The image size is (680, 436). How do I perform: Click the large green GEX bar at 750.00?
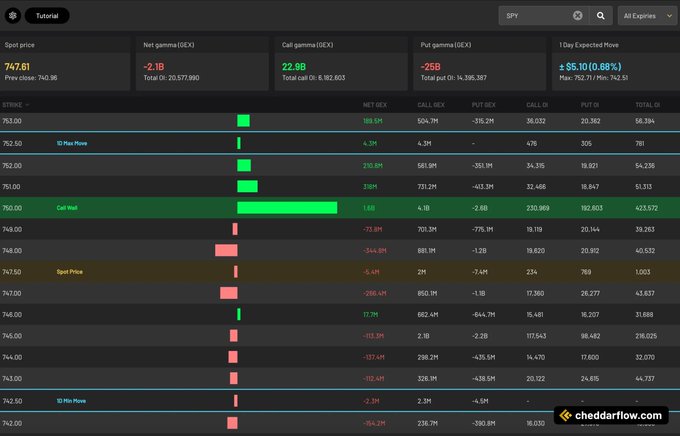pyautogui.click(x=287, y=208)
